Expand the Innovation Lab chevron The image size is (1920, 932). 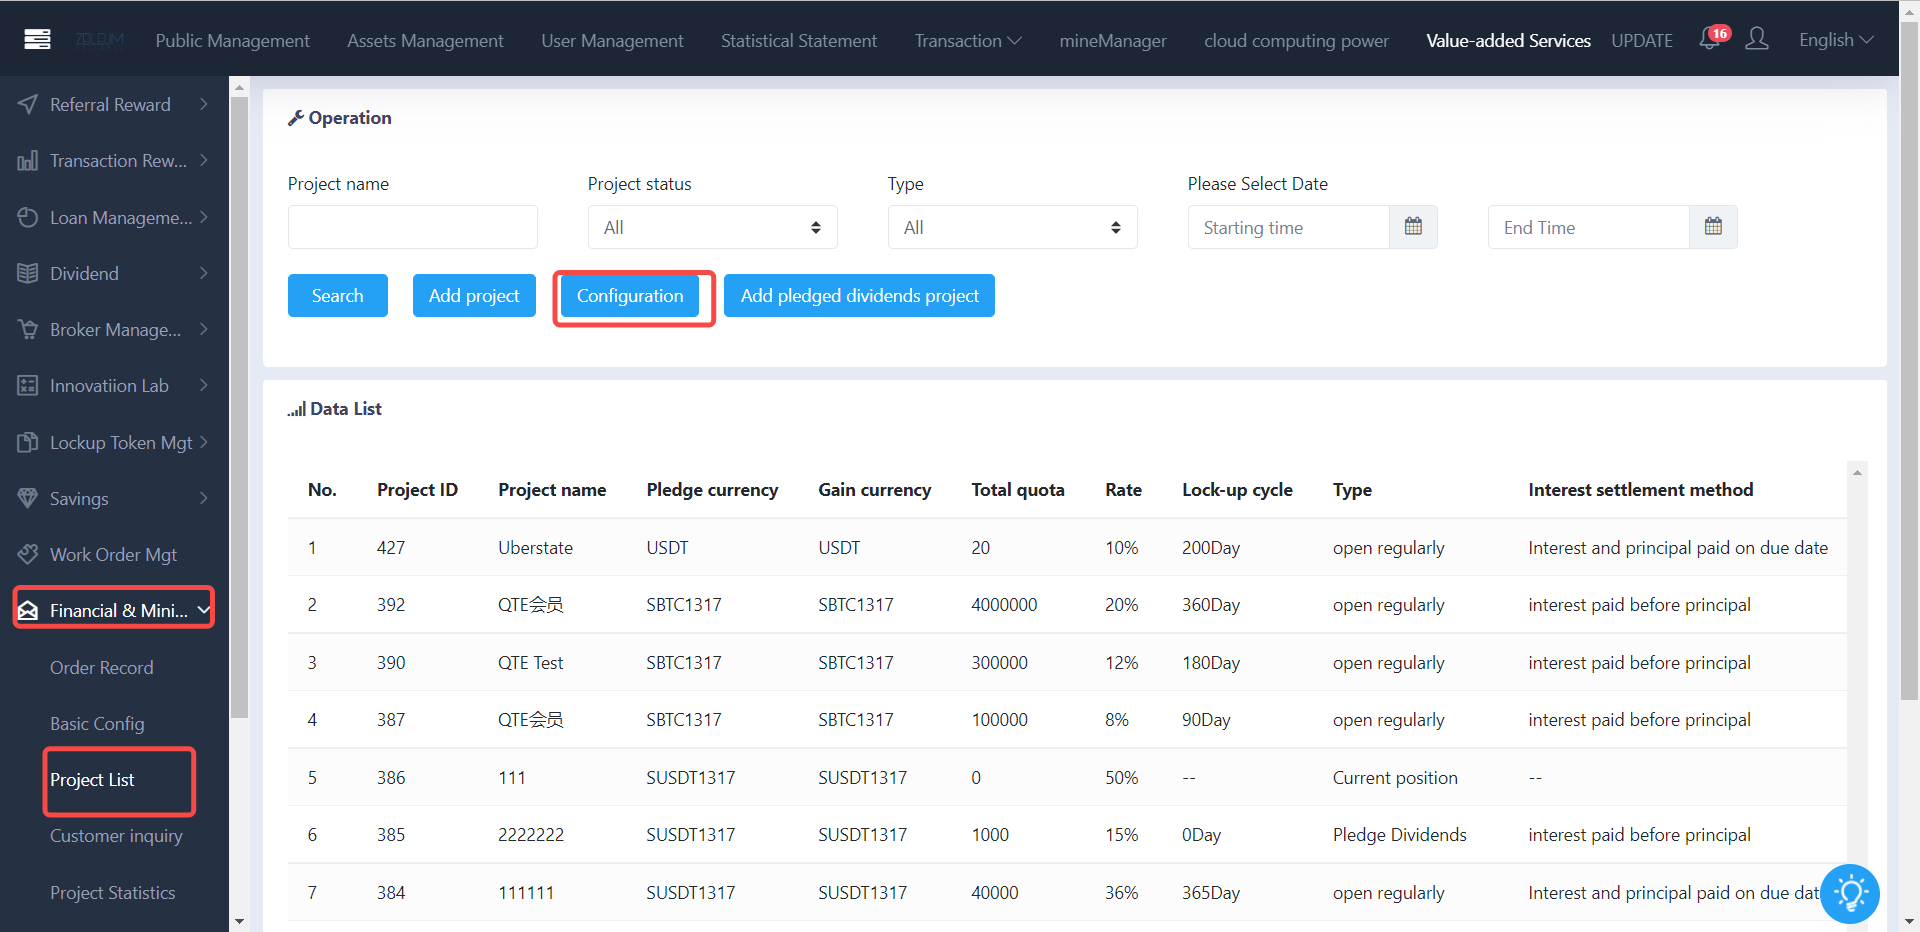pos(204,385)
